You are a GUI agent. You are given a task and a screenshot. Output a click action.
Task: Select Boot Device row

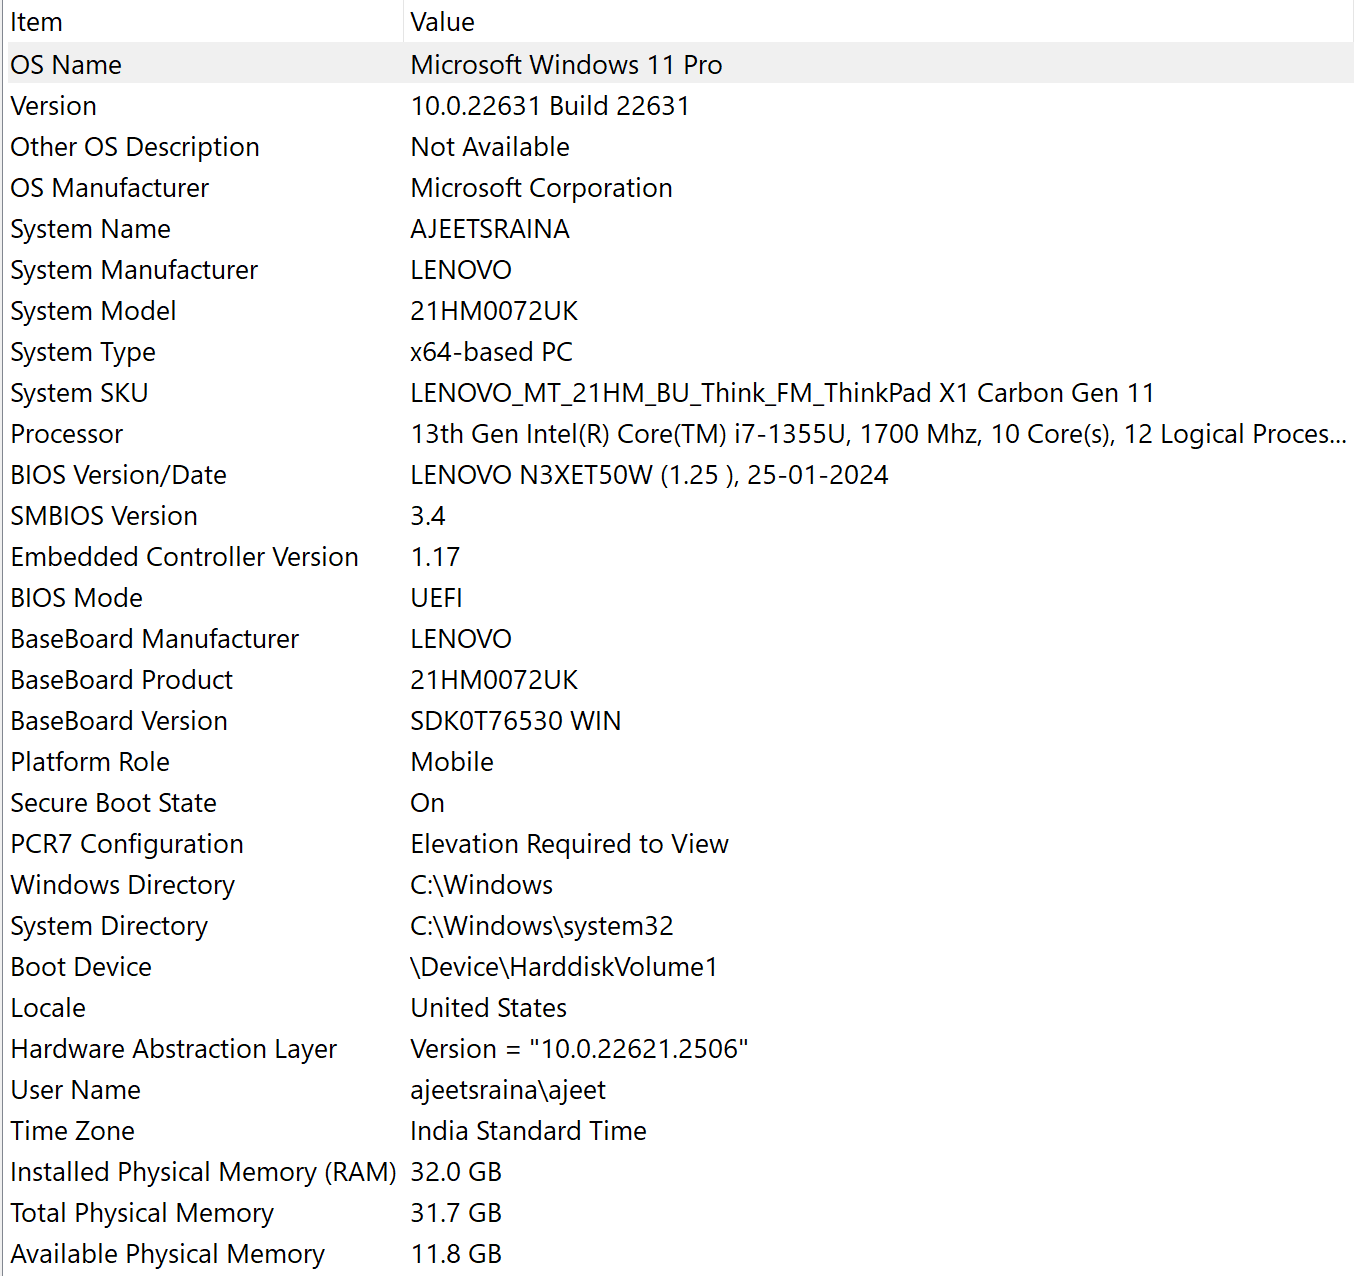coord(681,967)
